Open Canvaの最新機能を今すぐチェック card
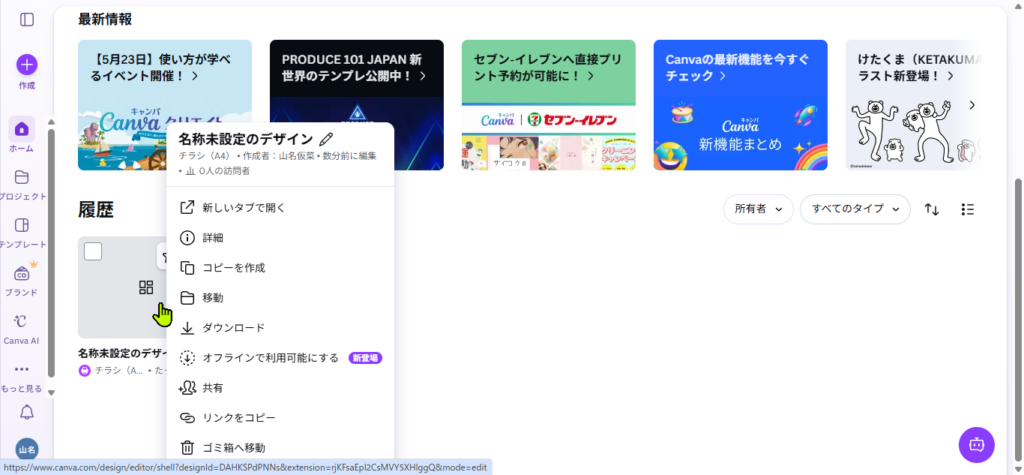1024x475 pixels. [x=741, y=105]
